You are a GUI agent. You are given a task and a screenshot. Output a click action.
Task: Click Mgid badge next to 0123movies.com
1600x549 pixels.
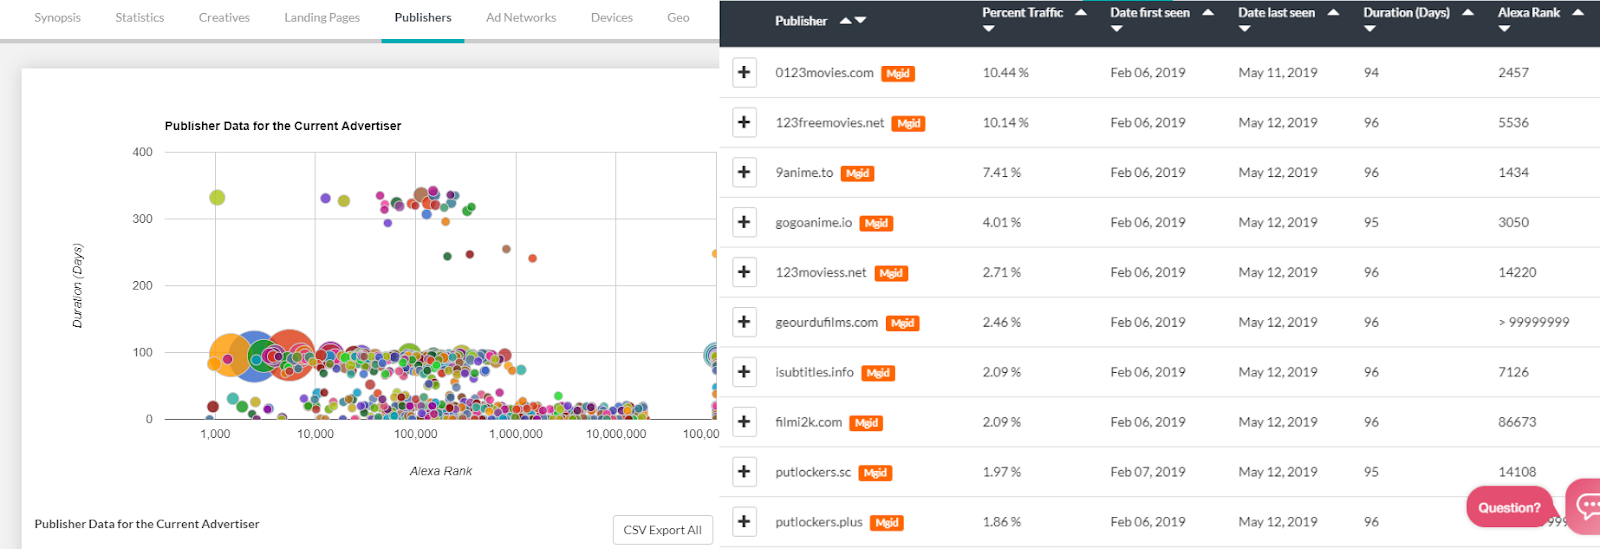pos(898,74)
